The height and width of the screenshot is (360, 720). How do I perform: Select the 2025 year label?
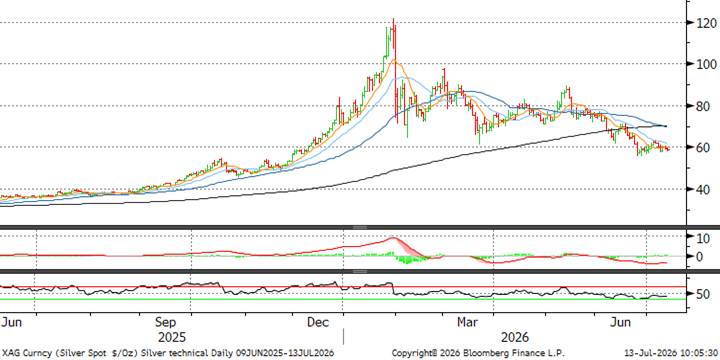point(172,337)
